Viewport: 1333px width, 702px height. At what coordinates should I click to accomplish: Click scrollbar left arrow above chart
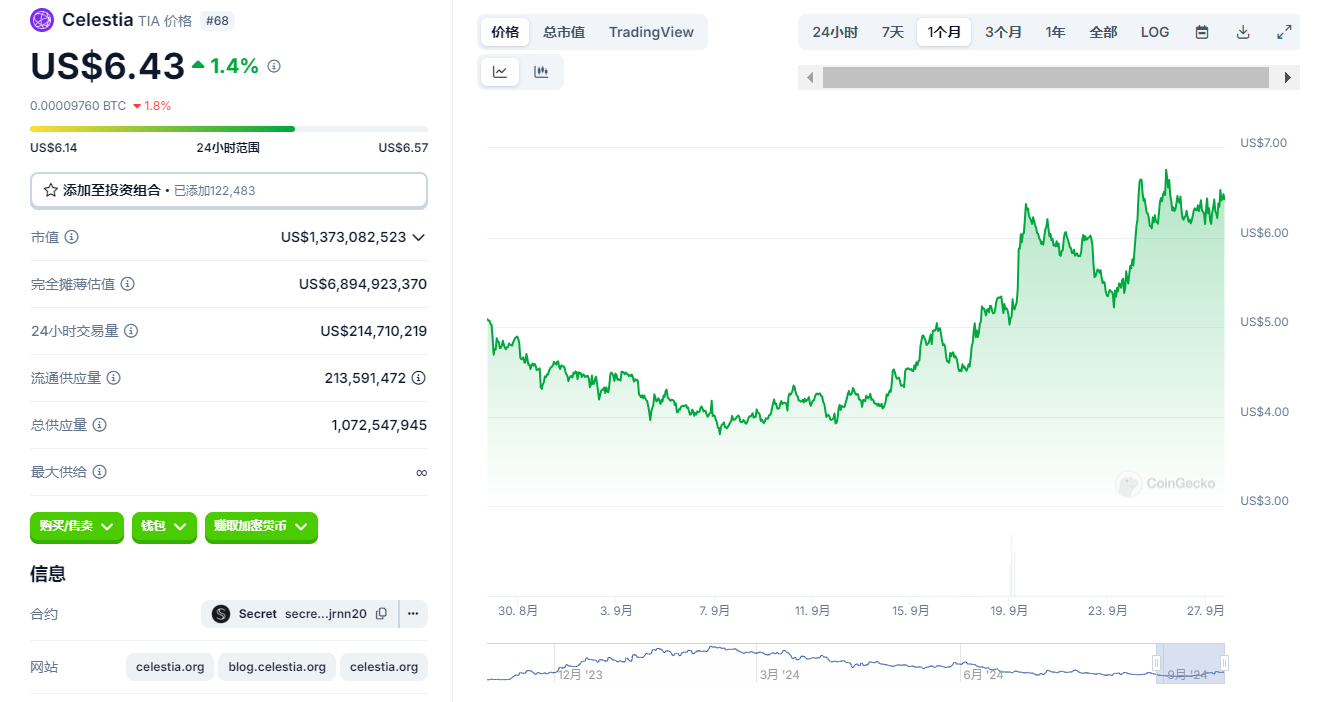pyautogui.click(x=810, y=77)
